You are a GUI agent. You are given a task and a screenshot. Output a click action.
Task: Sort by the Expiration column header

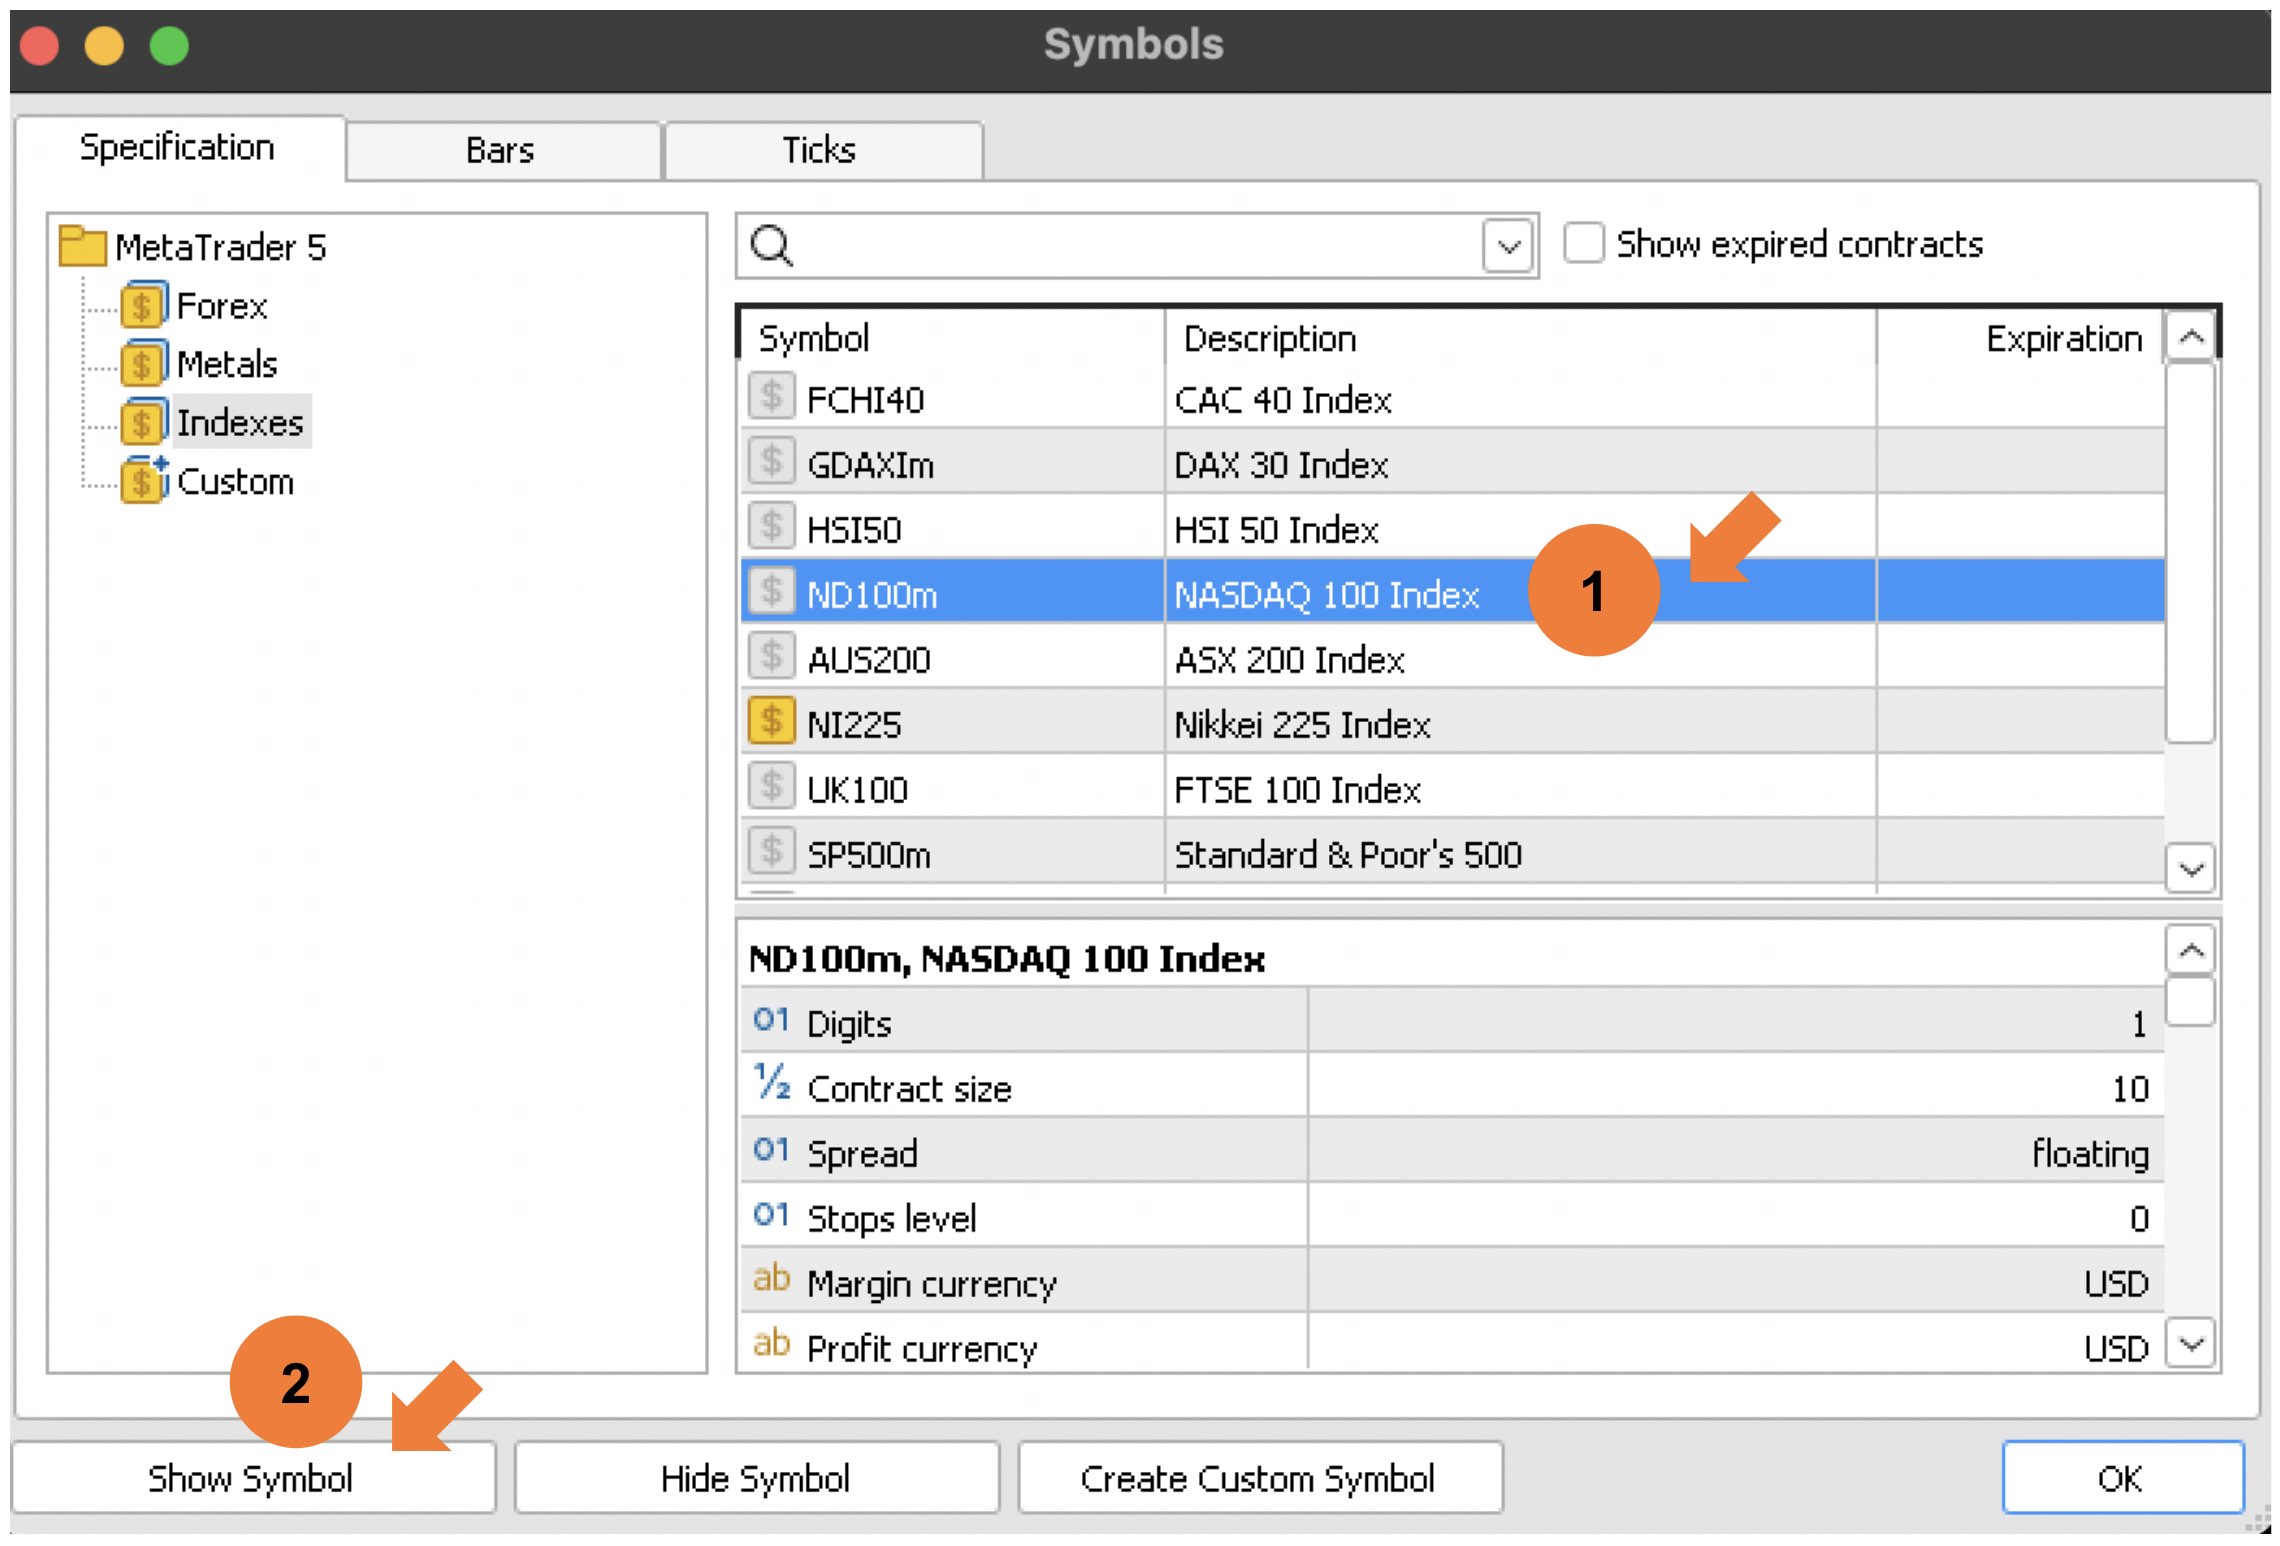click(x=2021, y=338)
